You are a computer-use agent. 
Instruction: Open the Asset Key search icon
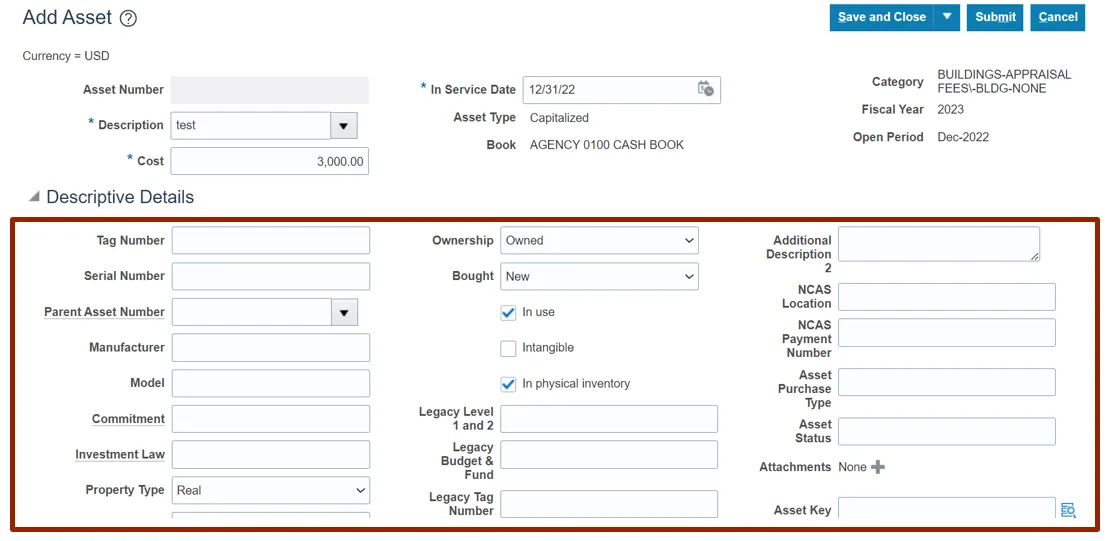pyautogui.click(x=1068, y=510)
